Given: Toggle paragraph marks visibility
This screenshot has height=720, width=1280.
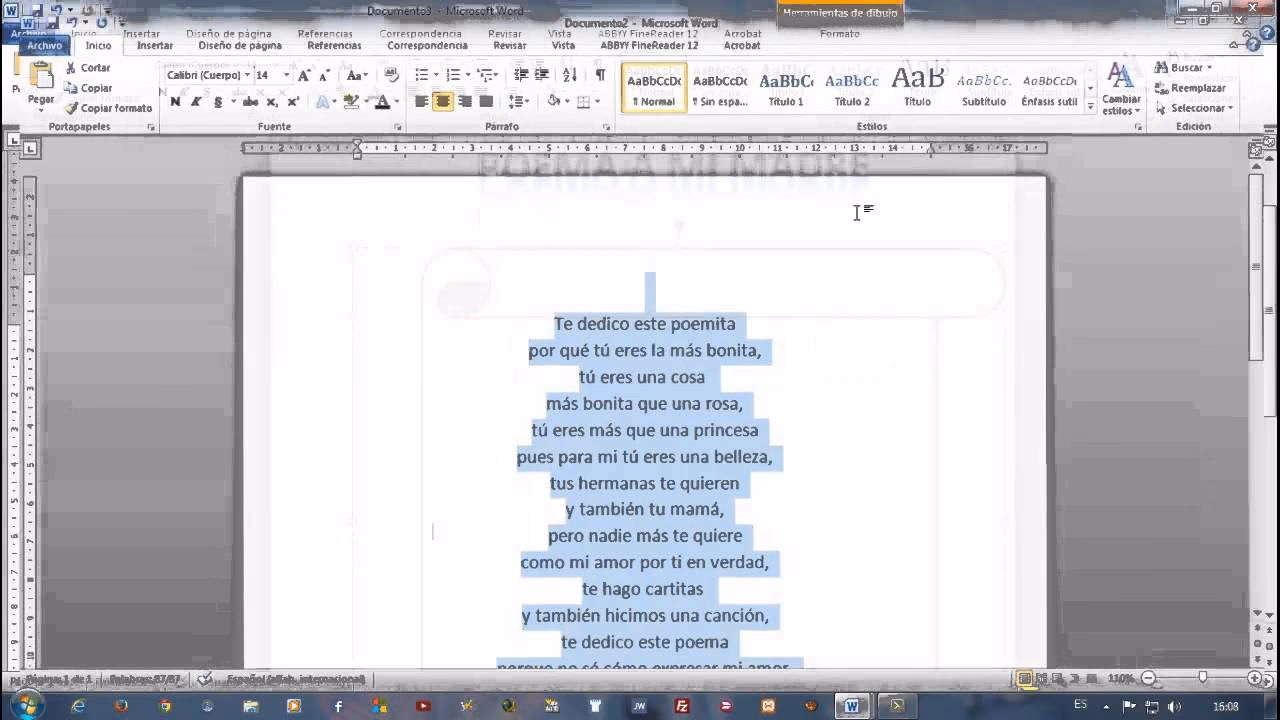Looking at the screenshot, I should pyautogui.click(x=601, y=75).
